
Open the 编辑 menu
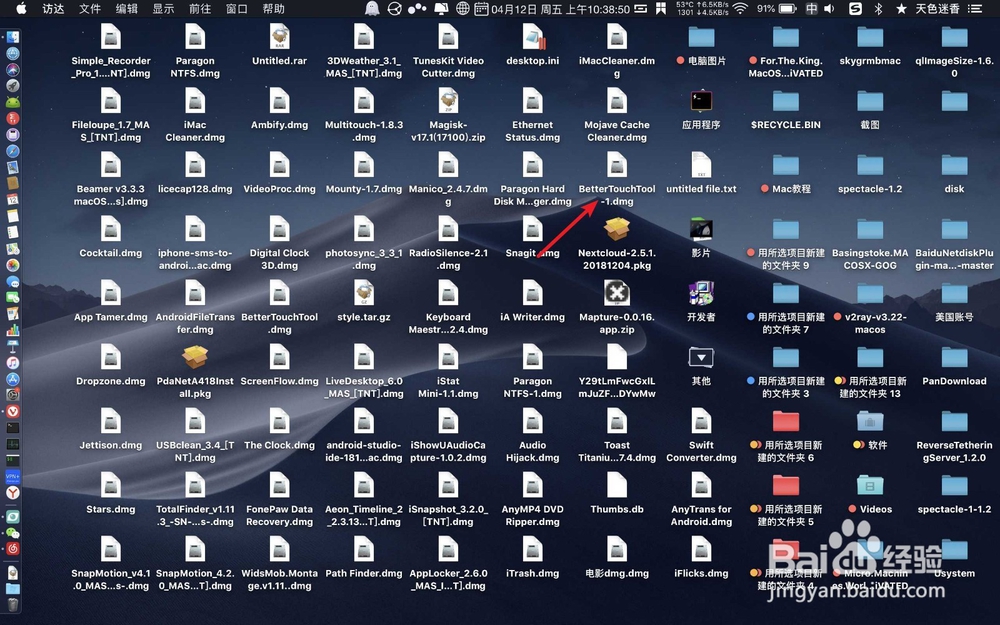tap(127, 8)
